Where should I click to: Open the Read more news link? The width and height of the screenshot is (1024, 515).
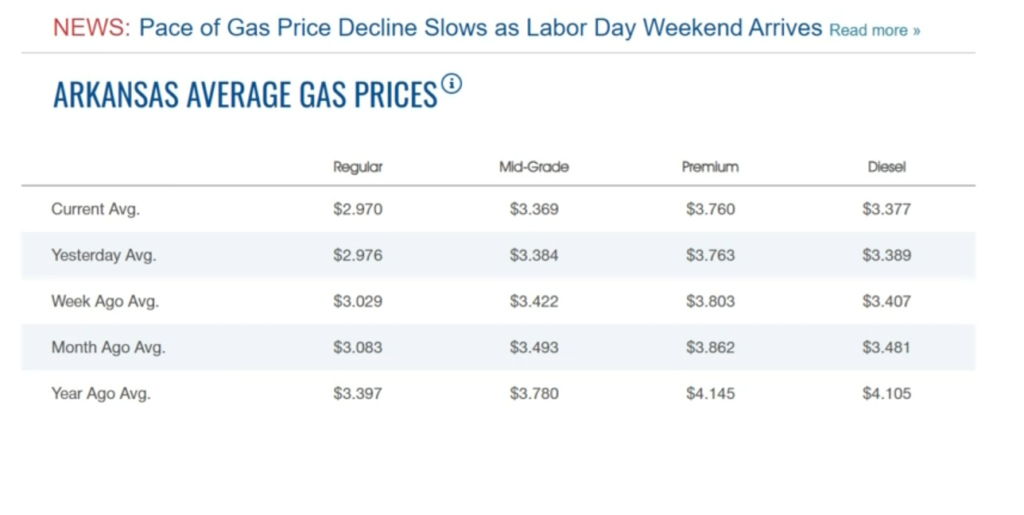point(874,30)
